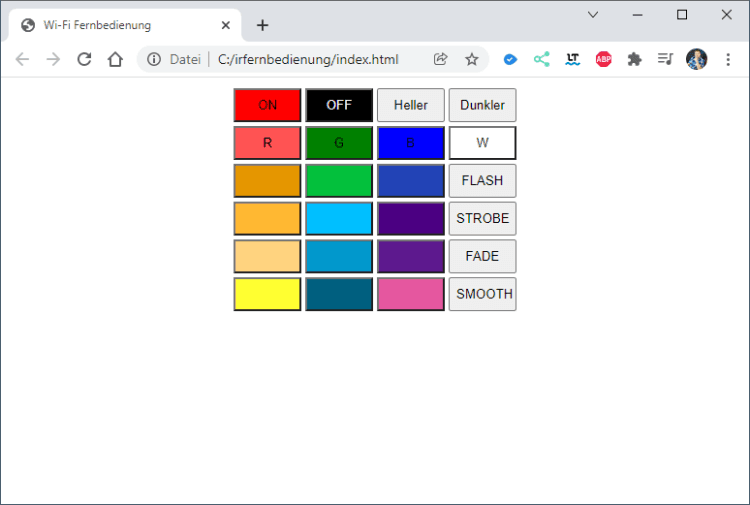Turn the light on with ON button
The image size is (750, 505).
pyautogui.click(x=267, y=105)
